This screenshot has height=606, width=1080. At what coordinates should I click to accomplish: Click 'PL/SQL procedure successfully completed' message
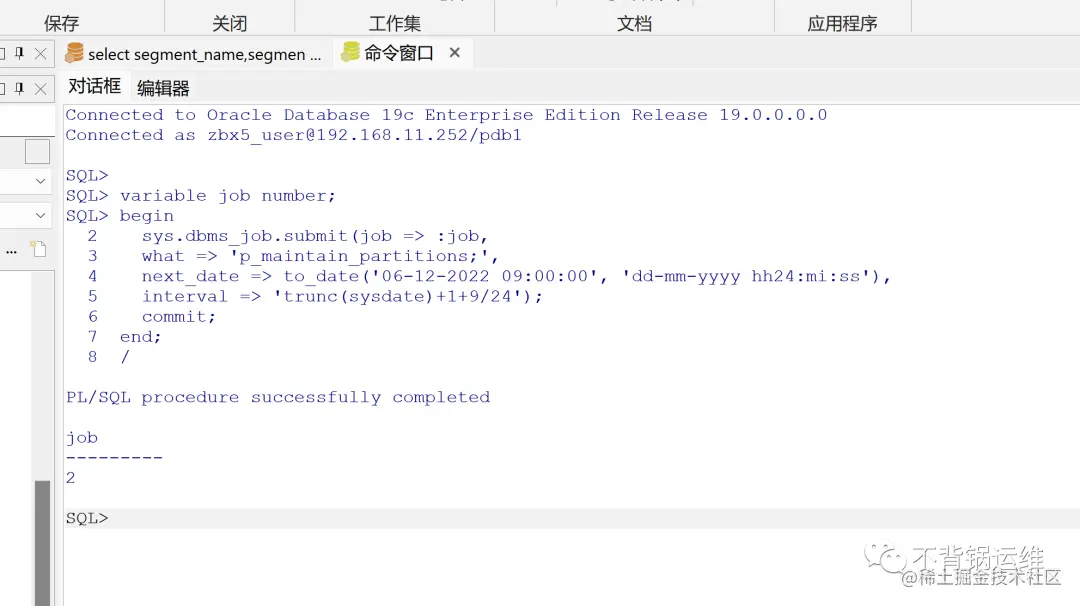278,397
